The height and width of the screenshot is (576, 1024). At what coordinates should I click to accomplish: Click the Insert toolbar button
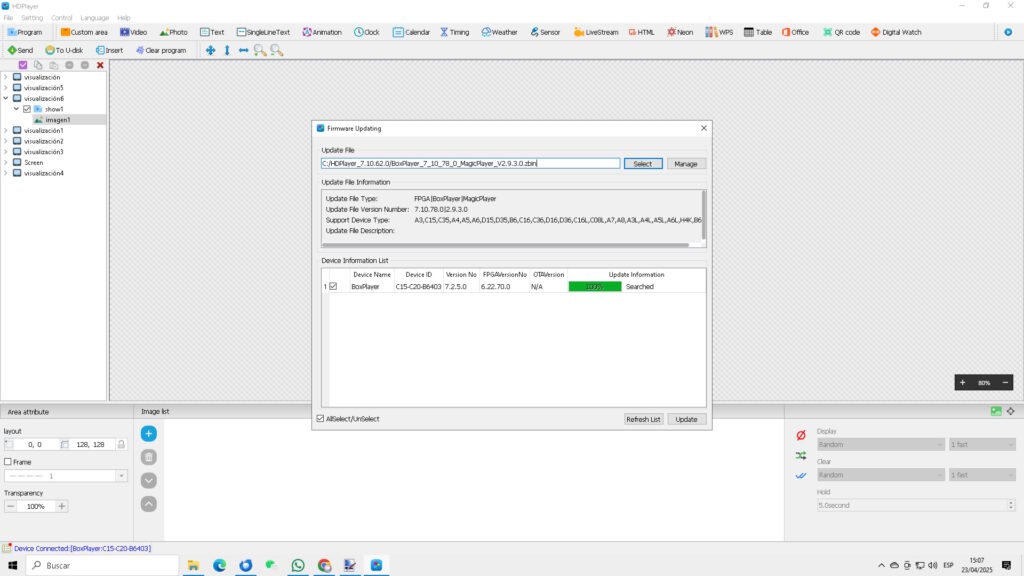[x=109, y=50]
